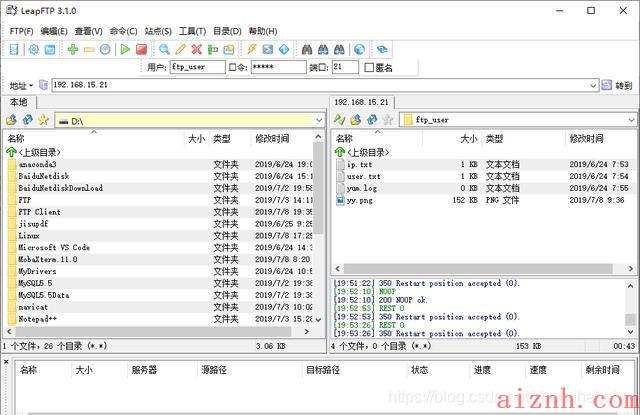Toggle the 匿名 anonymous checkbox
Viewport: 640px width, 415px height.
point(369,67)
